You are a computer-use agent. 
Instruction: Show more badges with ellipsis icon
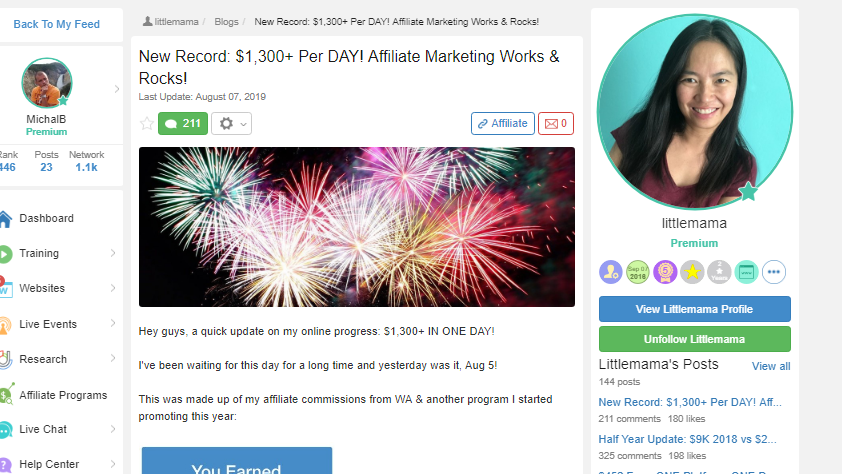pos(774,272)
